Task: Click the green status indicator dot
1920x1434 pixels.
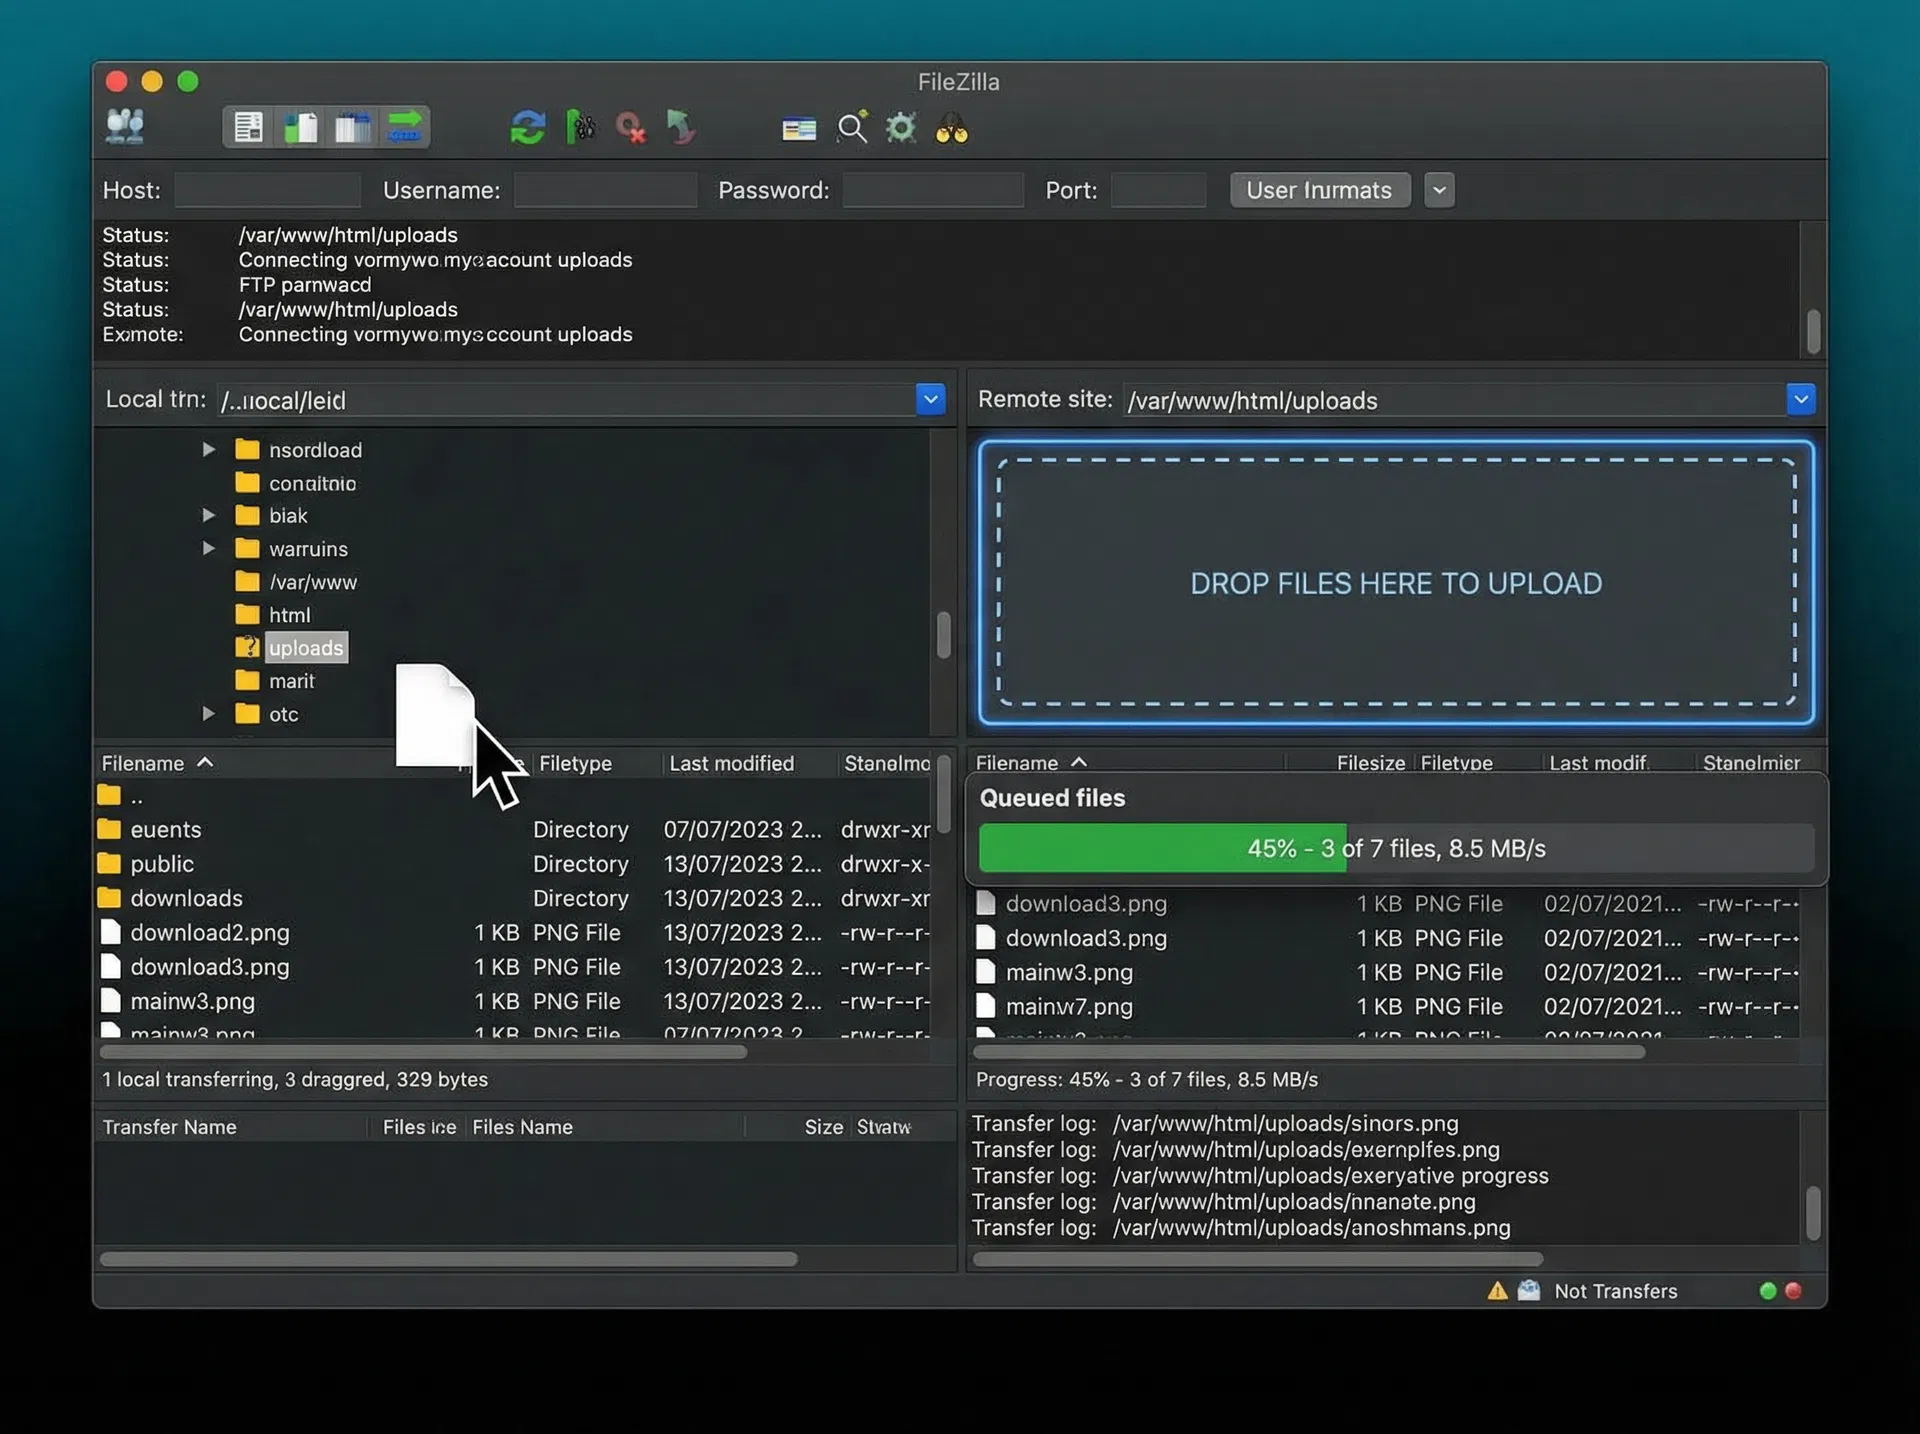Action: point(1768,1291)
